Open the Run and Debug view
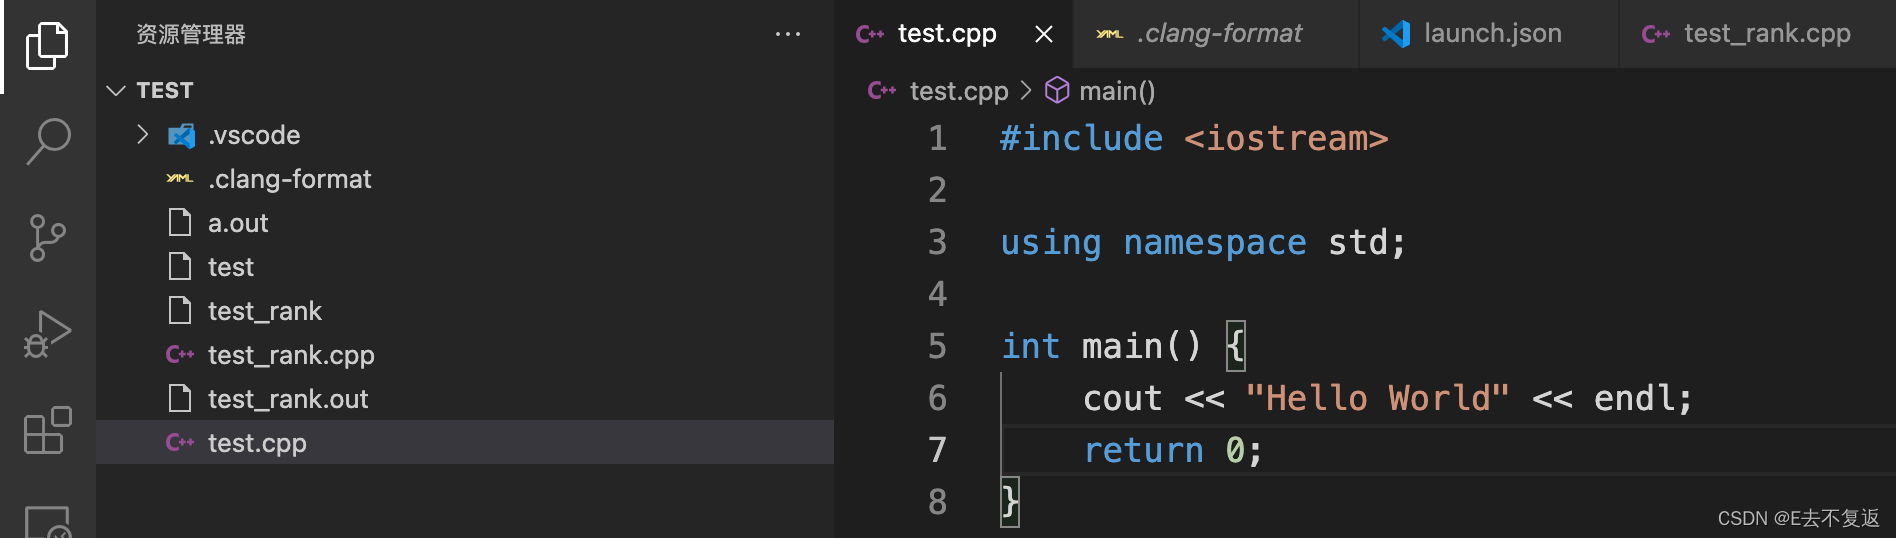1896x538 pixels. point(47,334)
